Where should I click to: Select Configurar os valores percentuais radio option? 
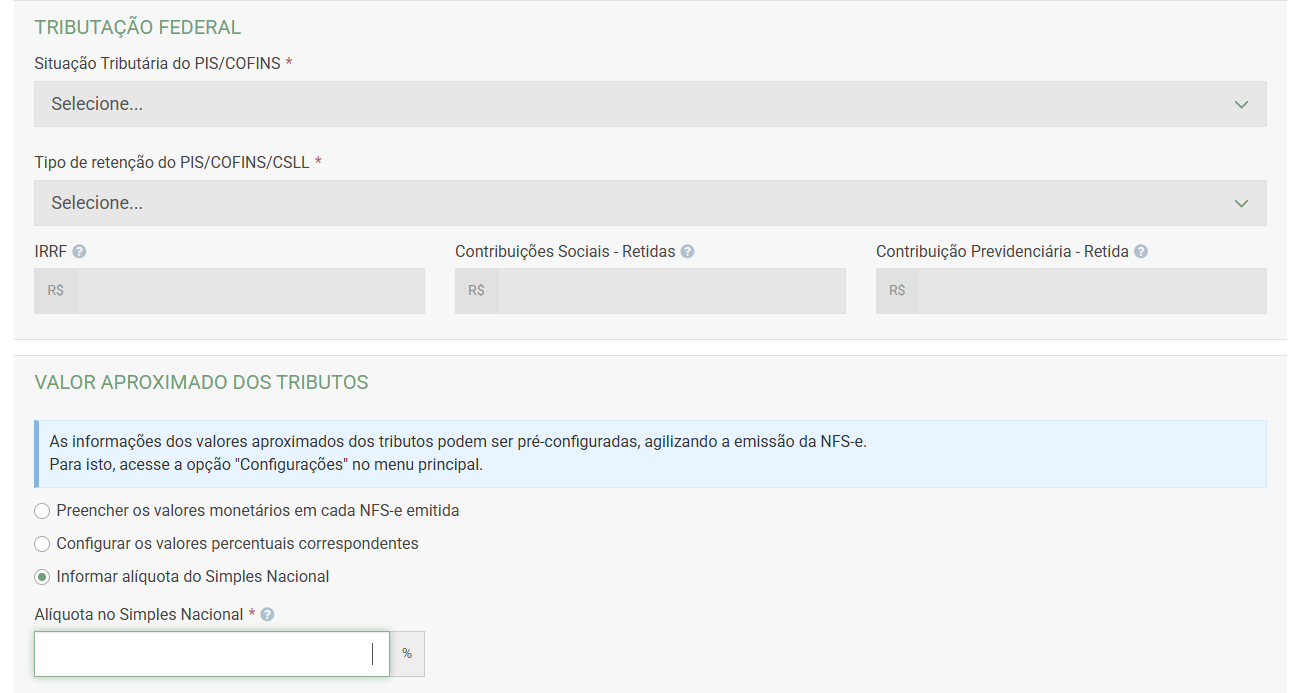click(x=42, y=545)
